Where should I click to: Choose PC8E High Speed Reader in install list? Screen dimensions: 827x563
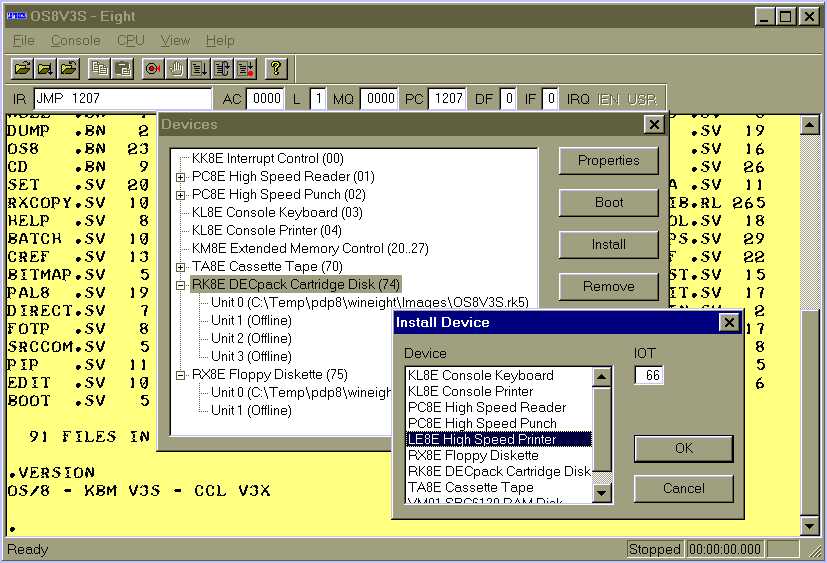click(x=498, y=407)
